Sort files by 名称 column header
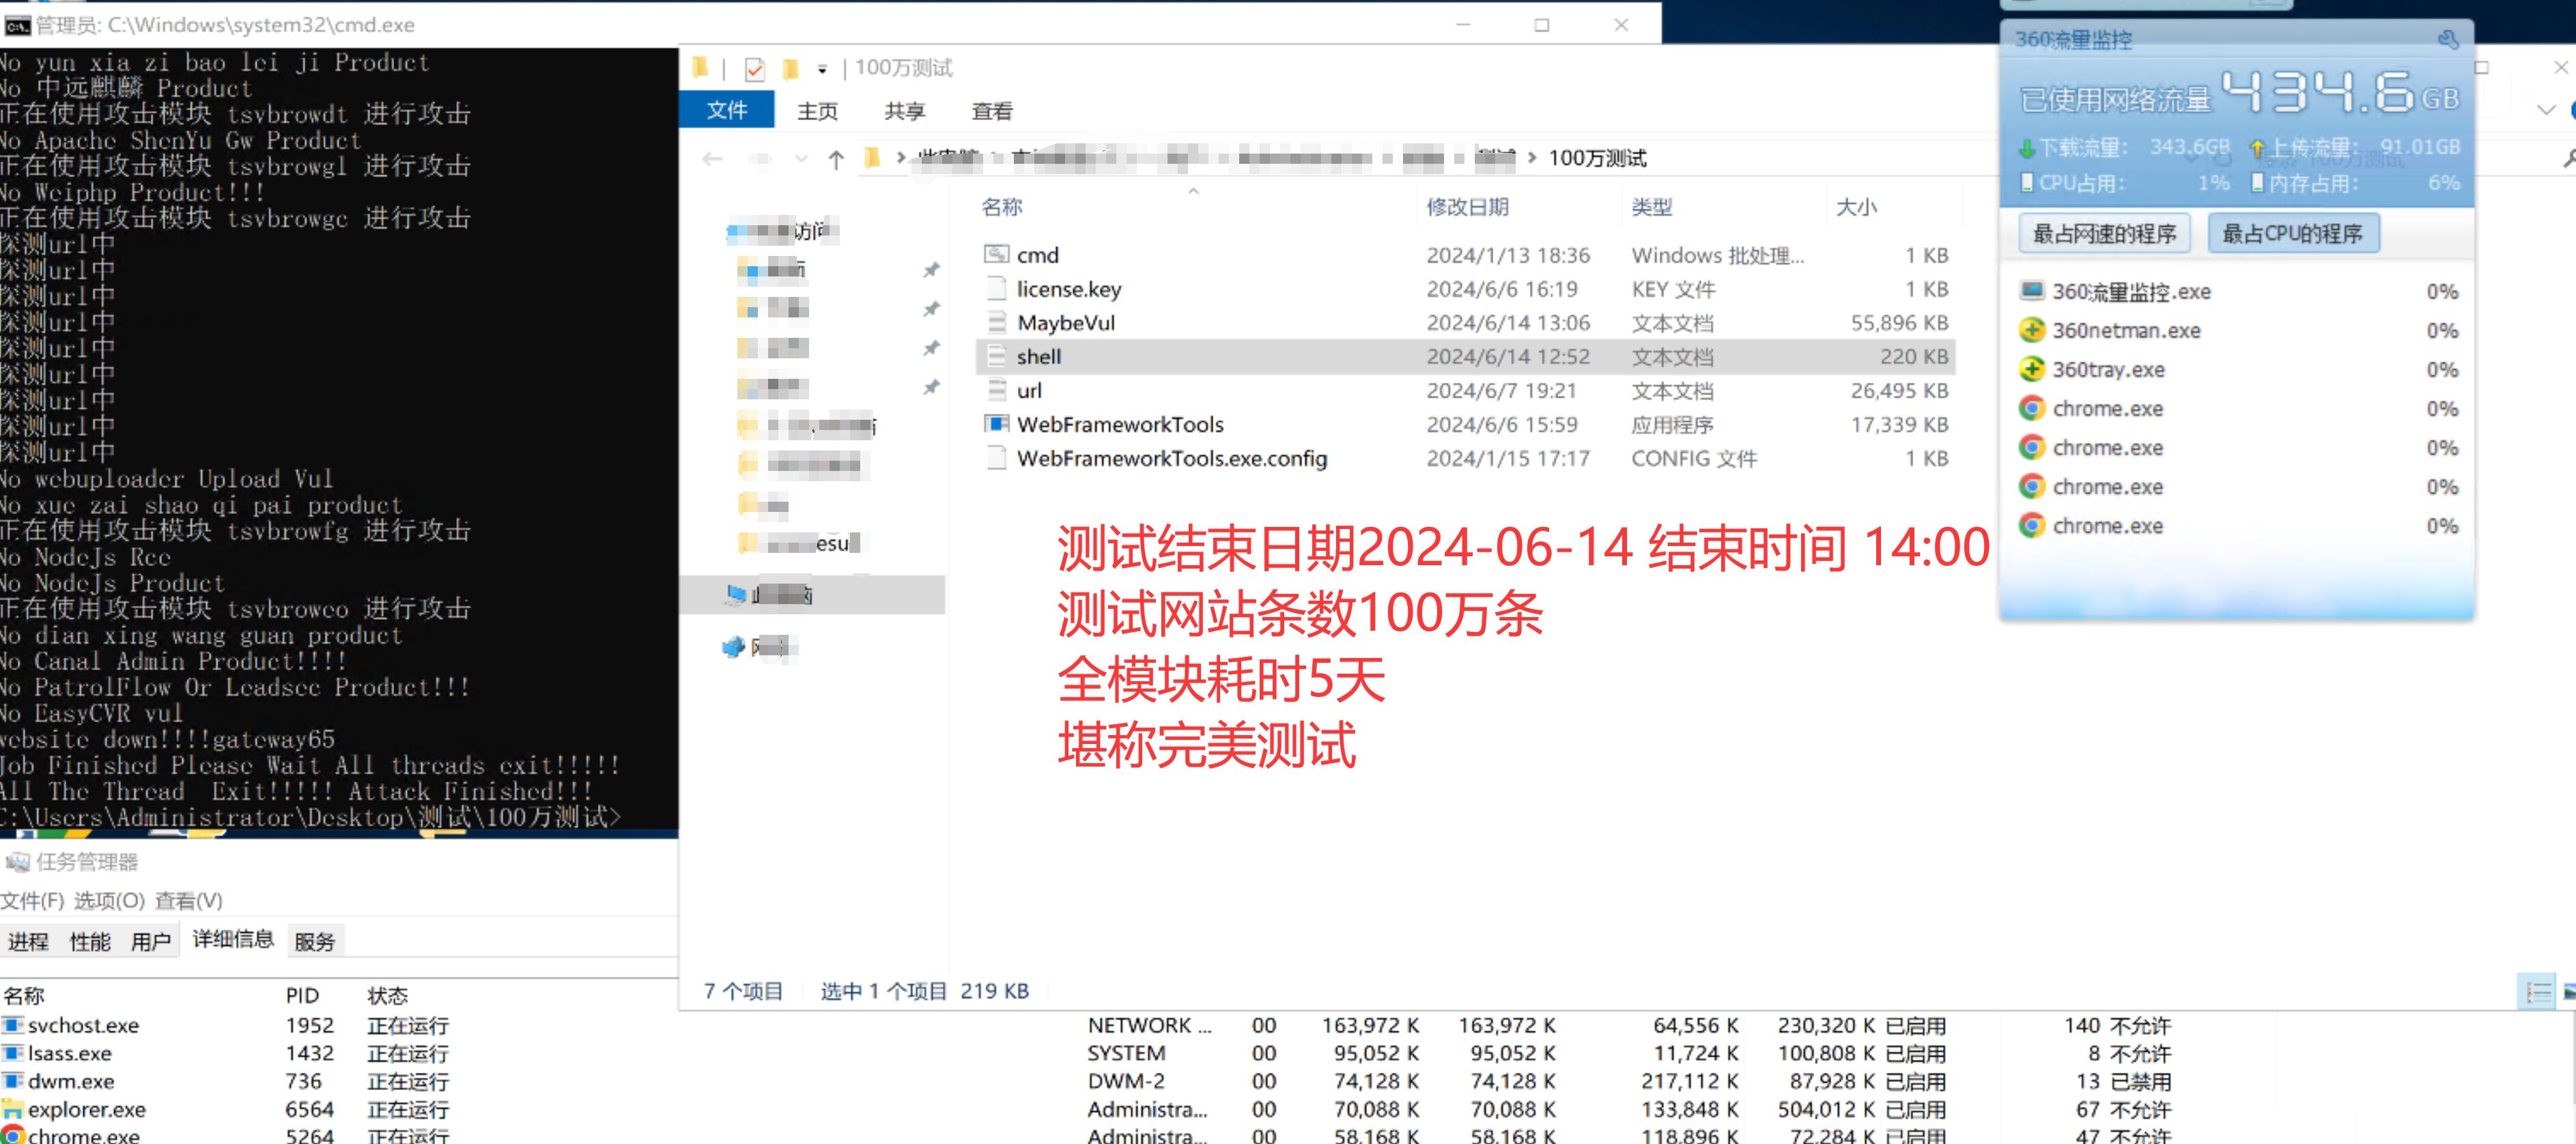 pyautogui.click(x=1001, y=207)
